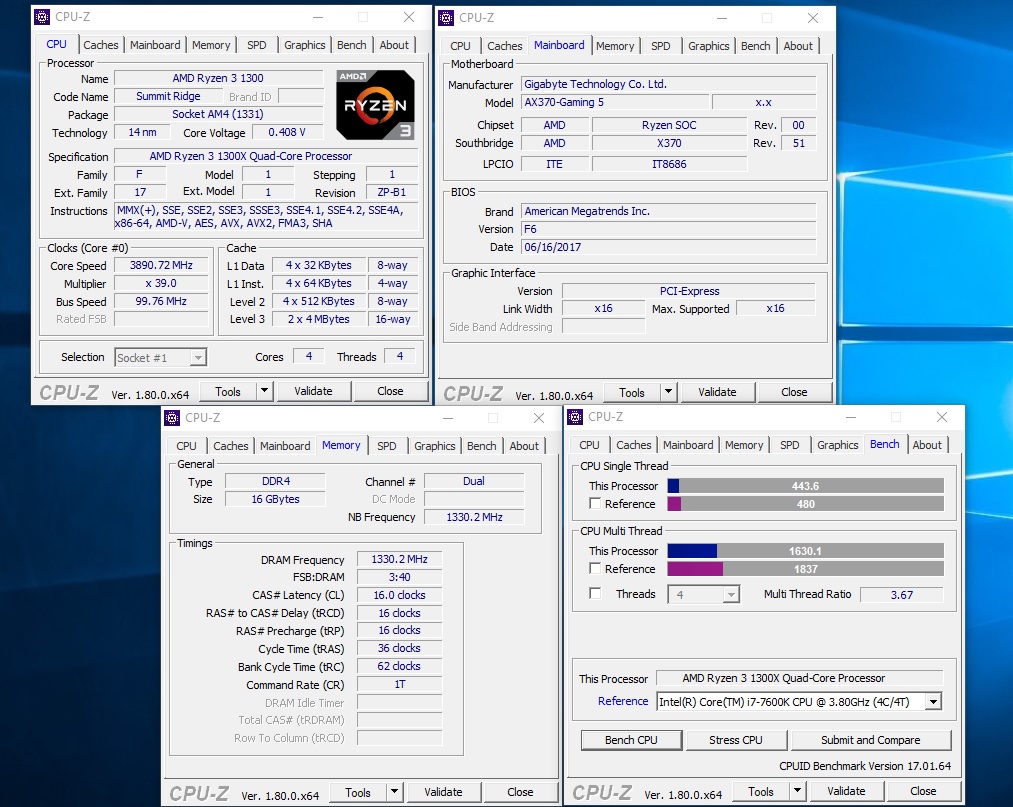The image size is (1013, 807).
Task: Toggle the Threads checkbox in the Bench window
Action: tap(595, 594)
